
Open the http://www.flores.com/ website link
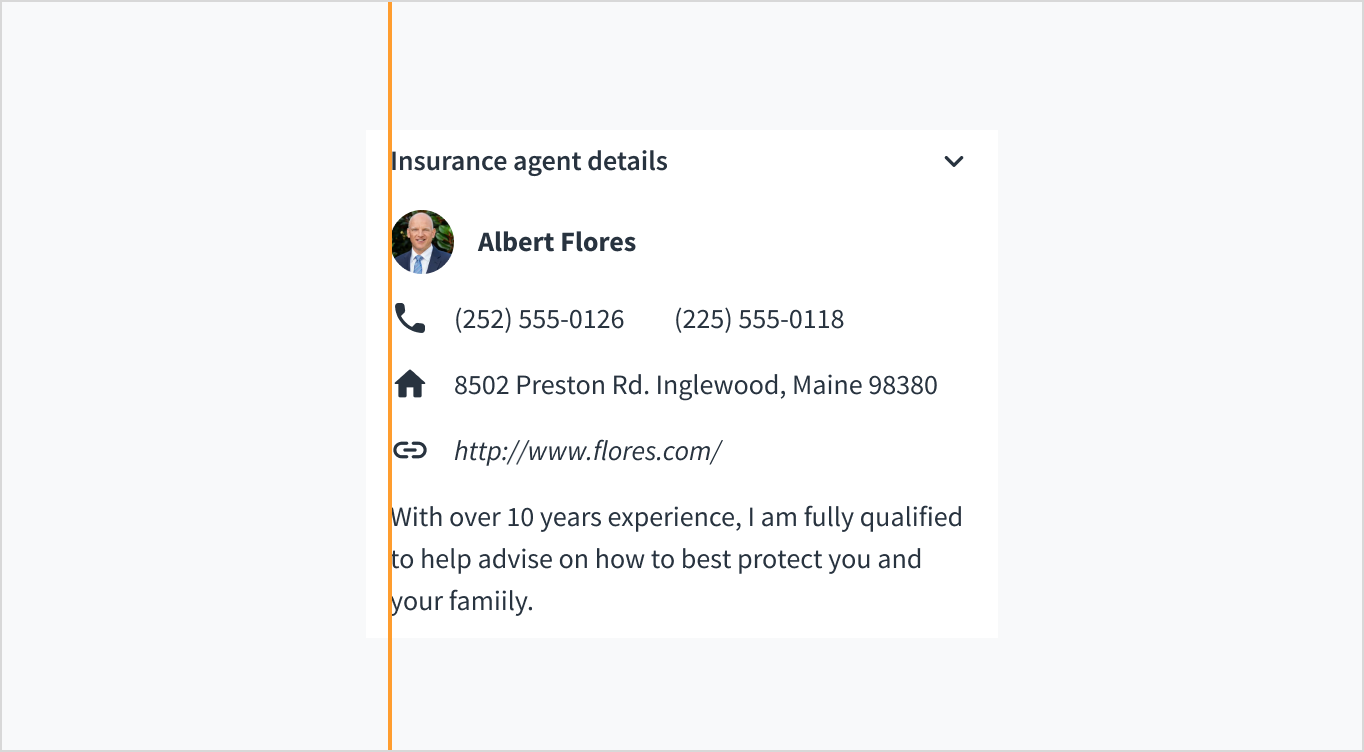[x=588, y=451]
